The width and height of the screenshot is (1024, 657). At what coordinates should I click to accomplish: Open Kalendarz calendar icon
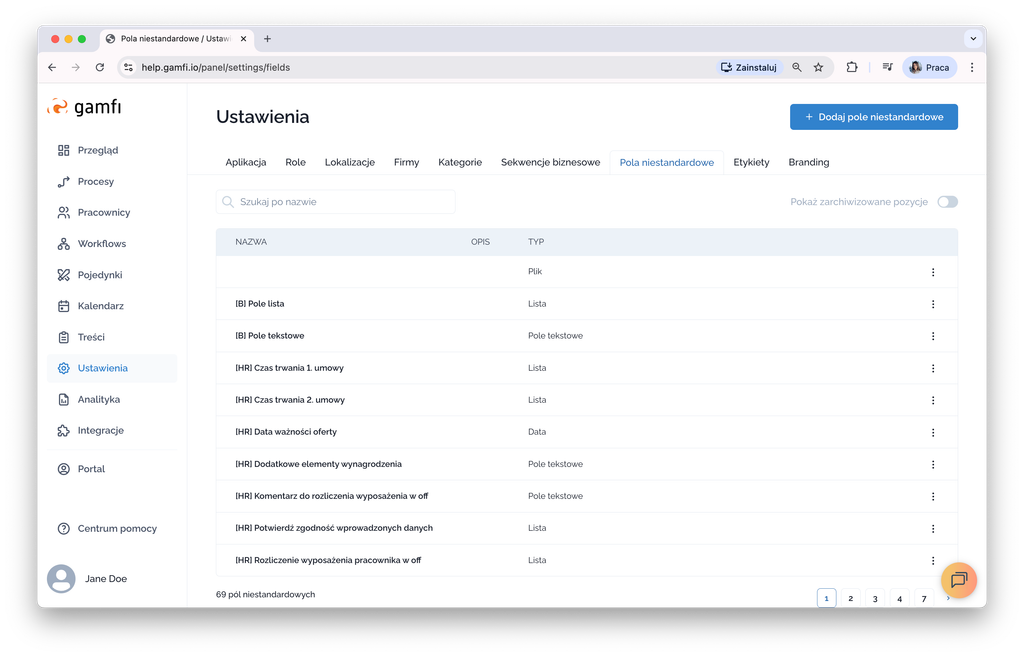tap(64, 306)
